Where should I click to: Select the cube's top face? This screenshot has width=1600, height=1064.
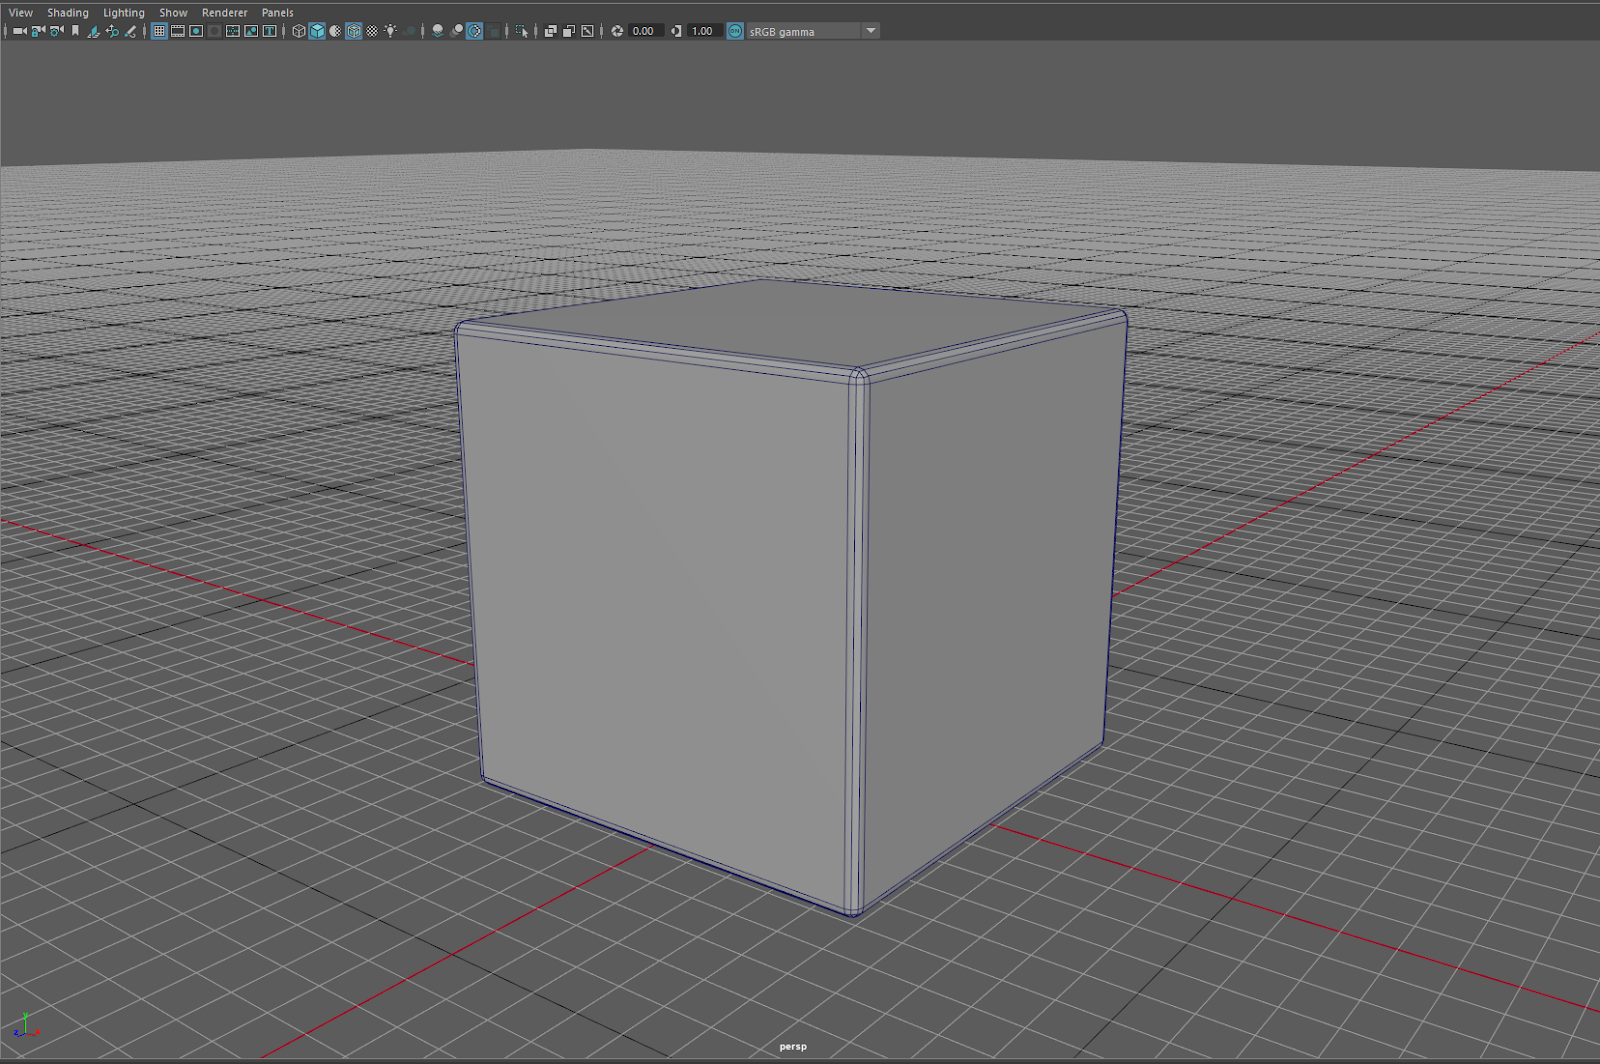[790, 322]
